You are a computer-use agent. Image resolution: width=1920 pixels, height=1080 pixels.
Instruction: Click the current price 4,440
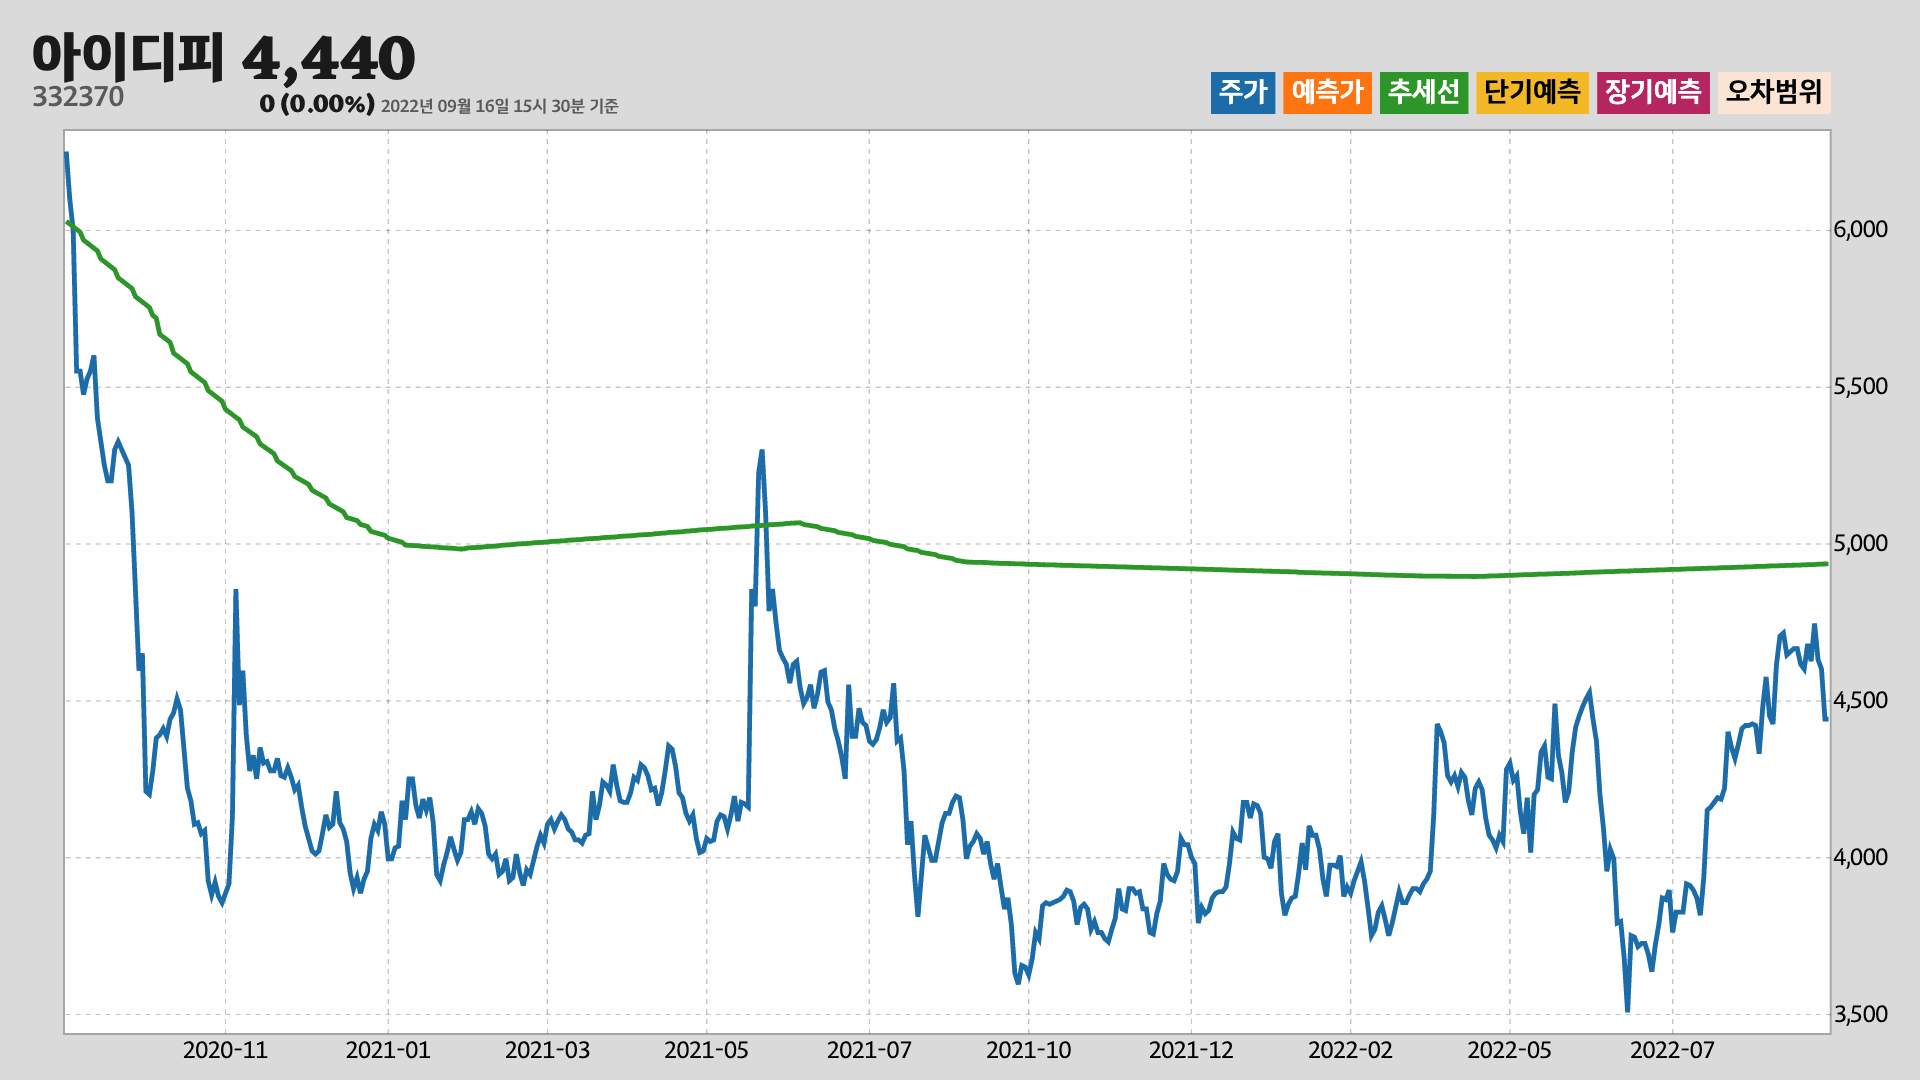click(x=329, y=58)
